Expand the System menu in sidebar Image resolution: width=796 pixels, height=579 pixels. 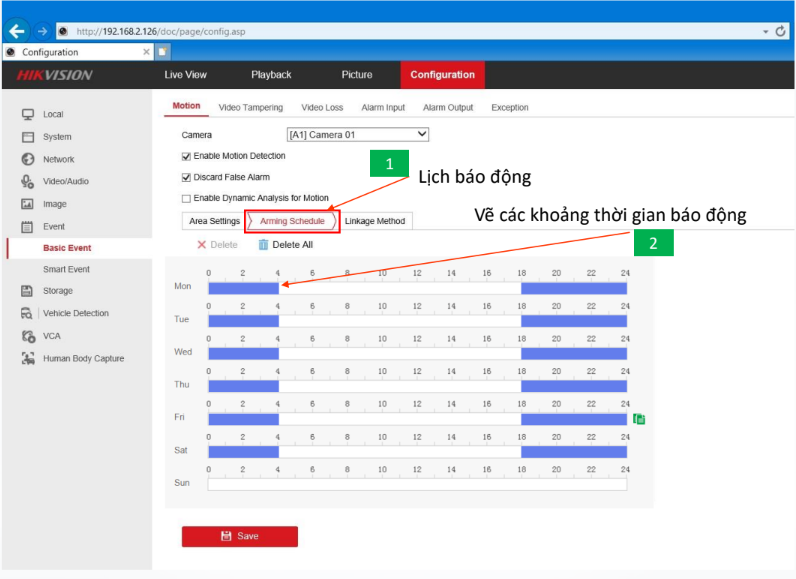56,137
